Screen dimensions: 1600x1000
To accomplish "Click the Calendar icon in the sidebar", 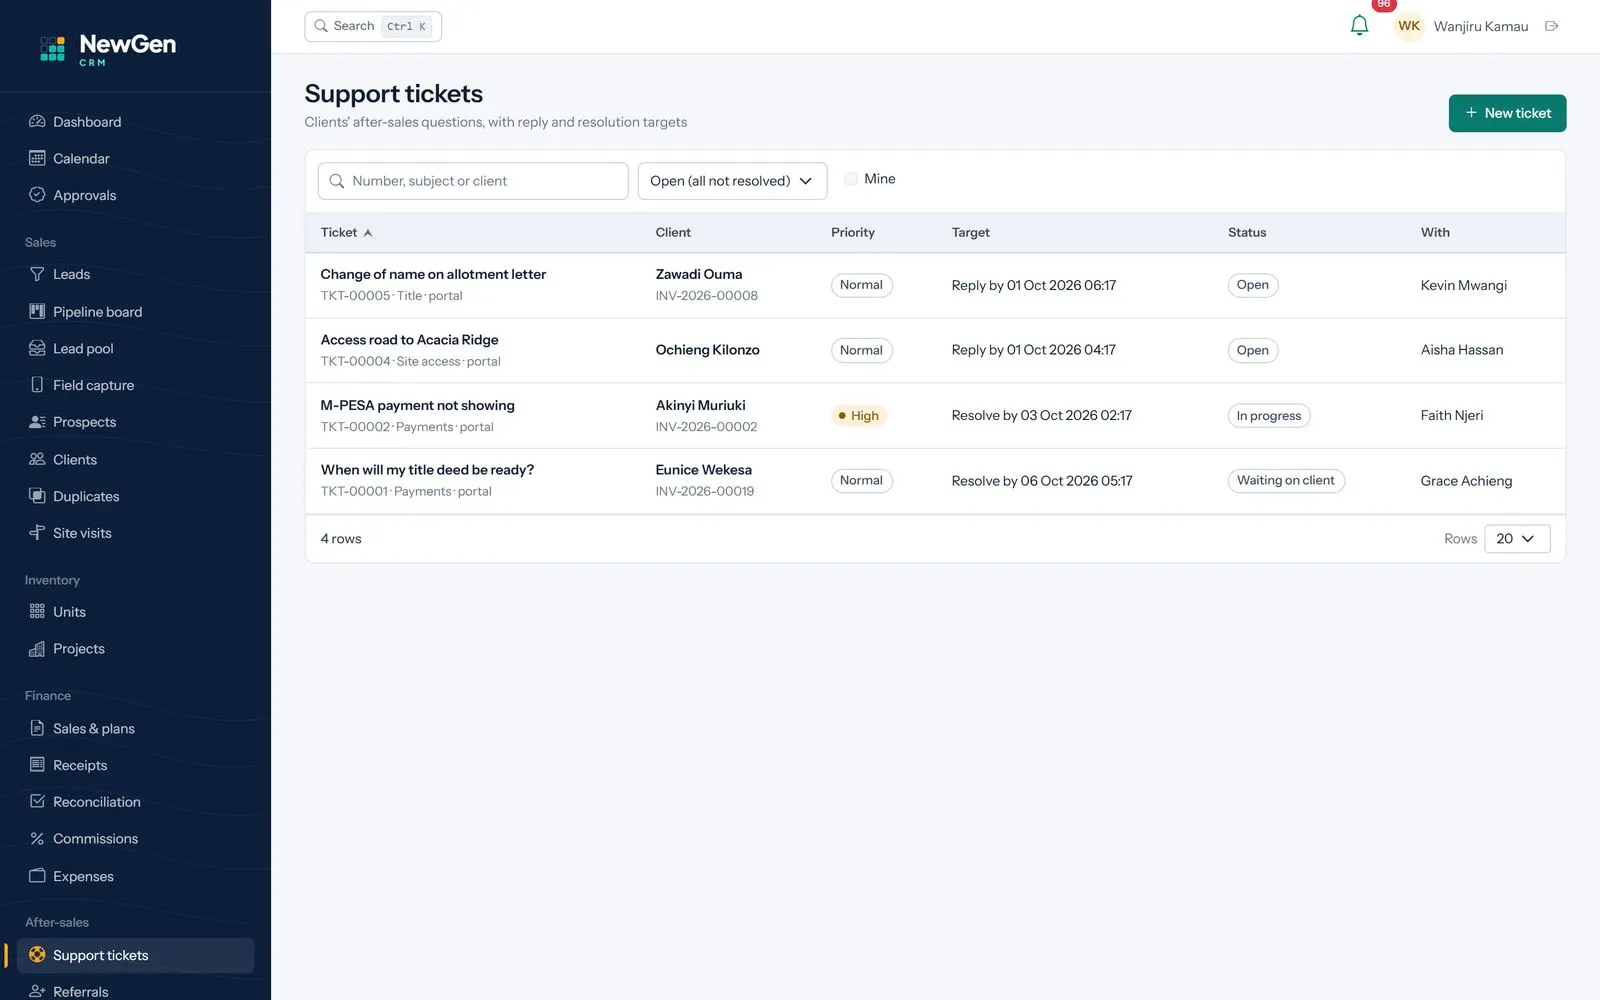I will pos(37,158).
